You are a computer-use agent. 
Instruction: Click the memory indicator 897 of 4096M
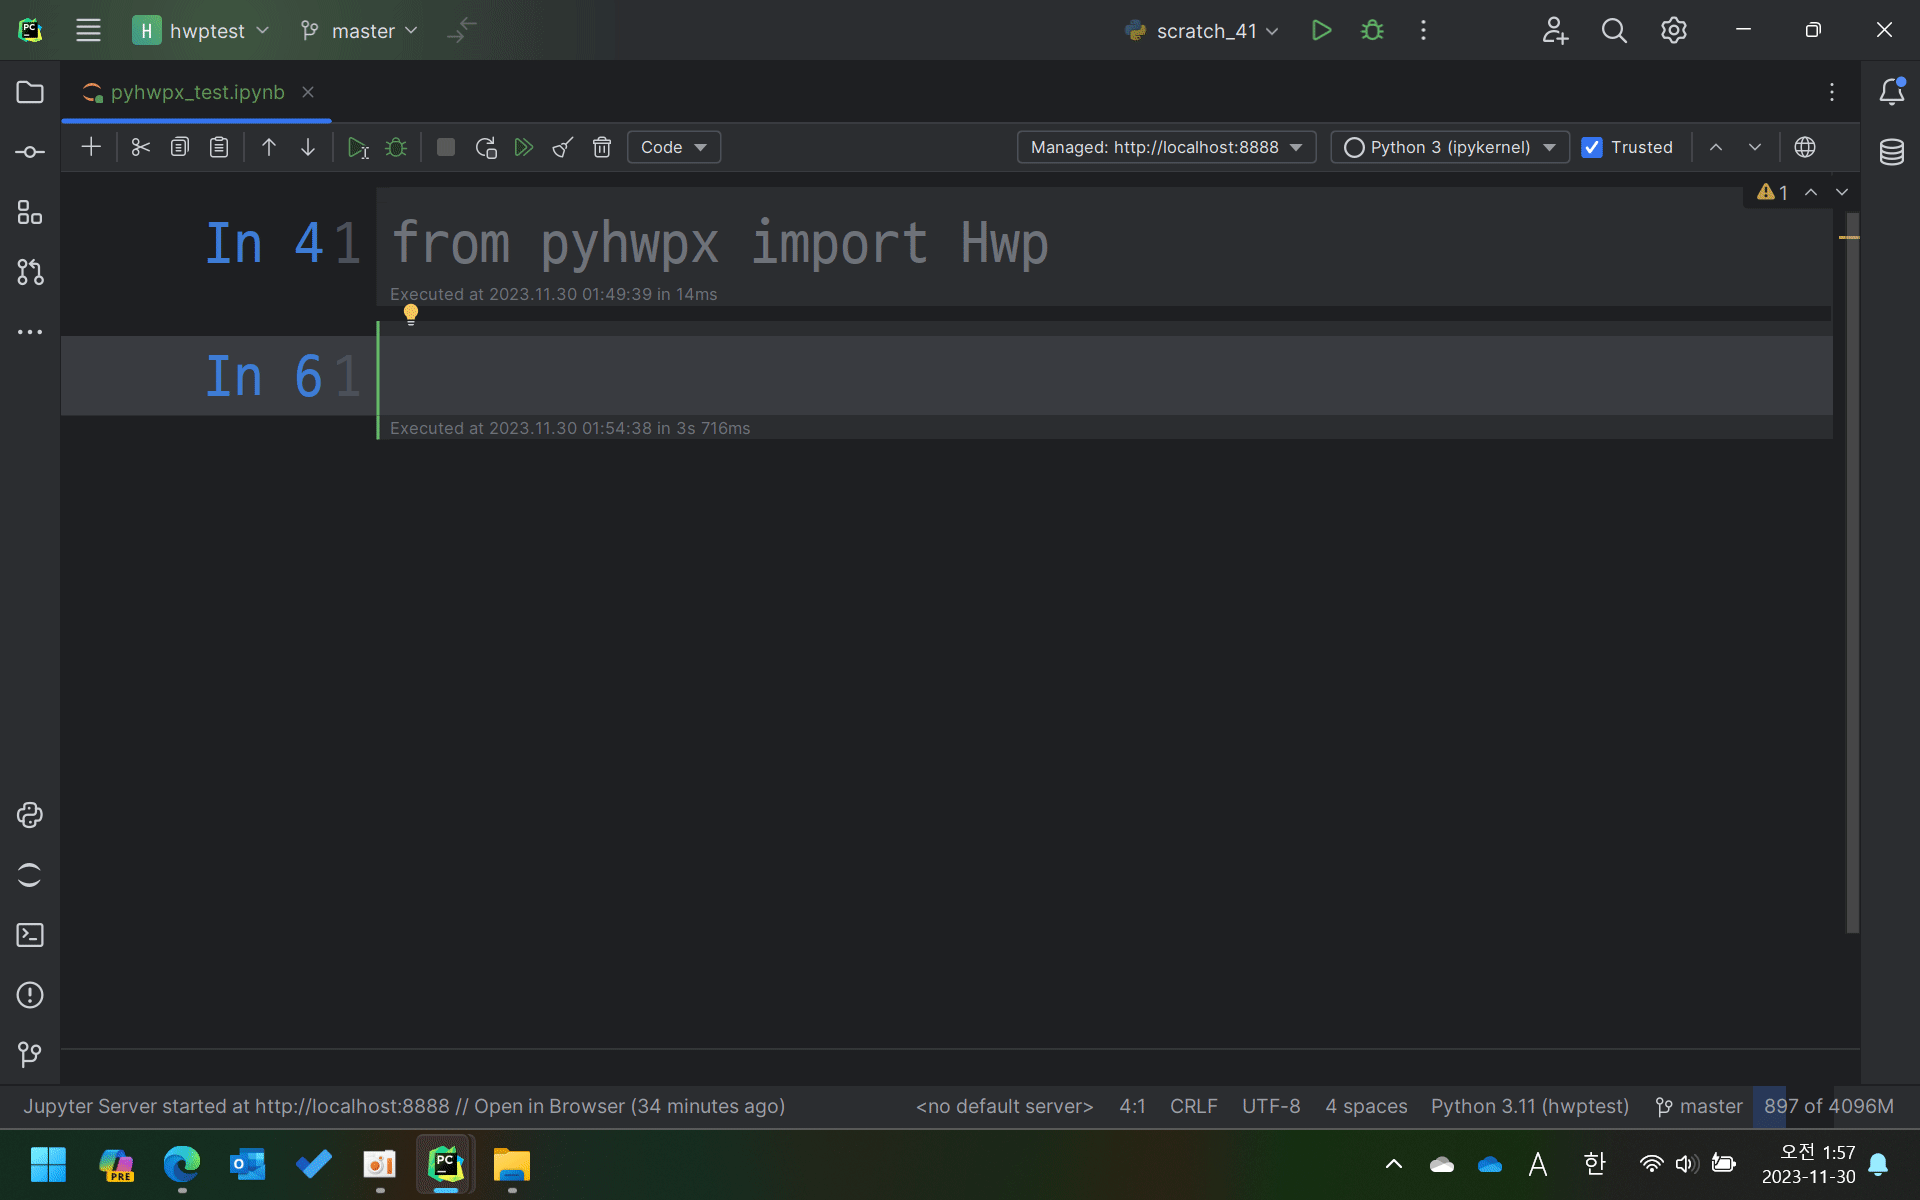click(1828, 1106)
